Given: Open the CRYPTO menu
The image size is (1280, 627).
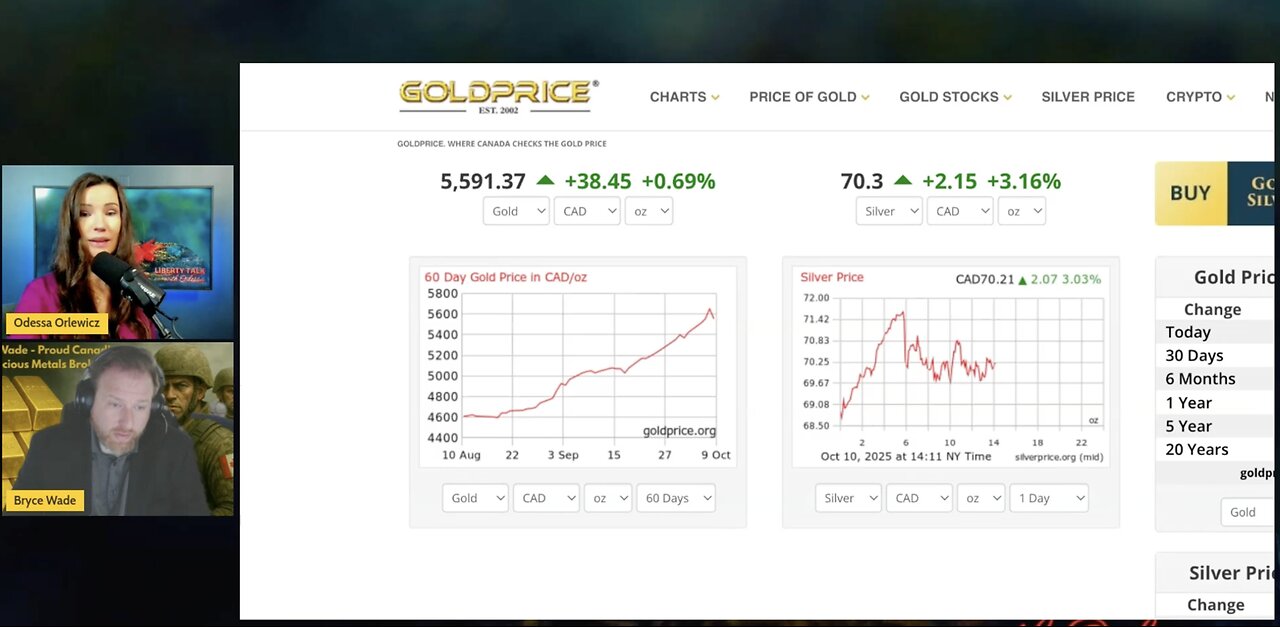Looking at the screenshot, I should pos(1200,97).
